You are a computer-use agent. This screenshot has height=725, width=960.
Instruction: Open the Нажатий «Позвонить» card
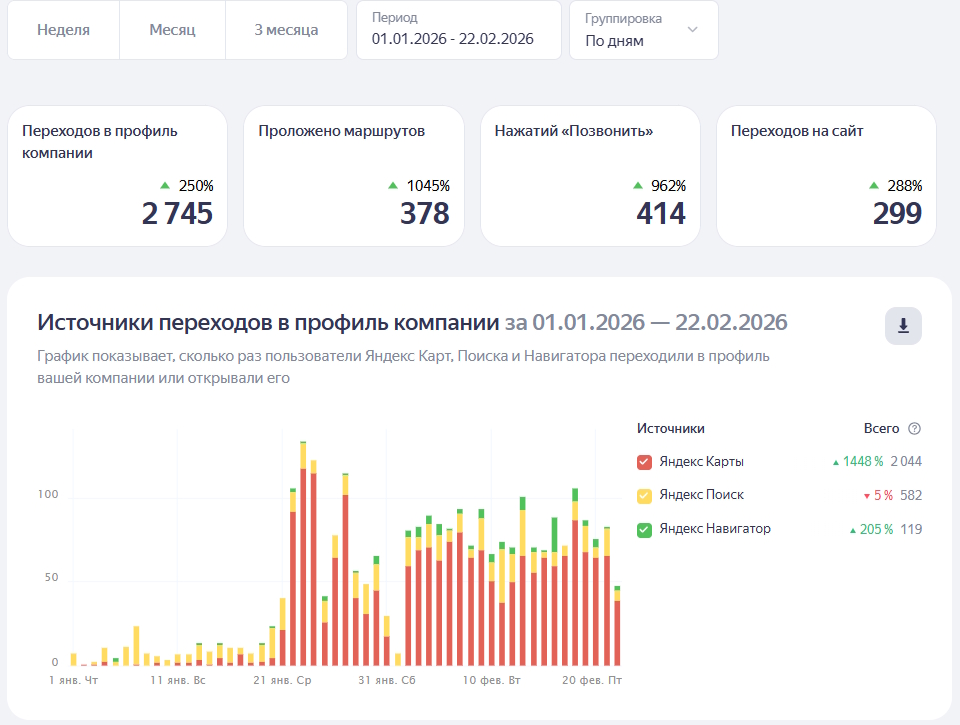590,176
